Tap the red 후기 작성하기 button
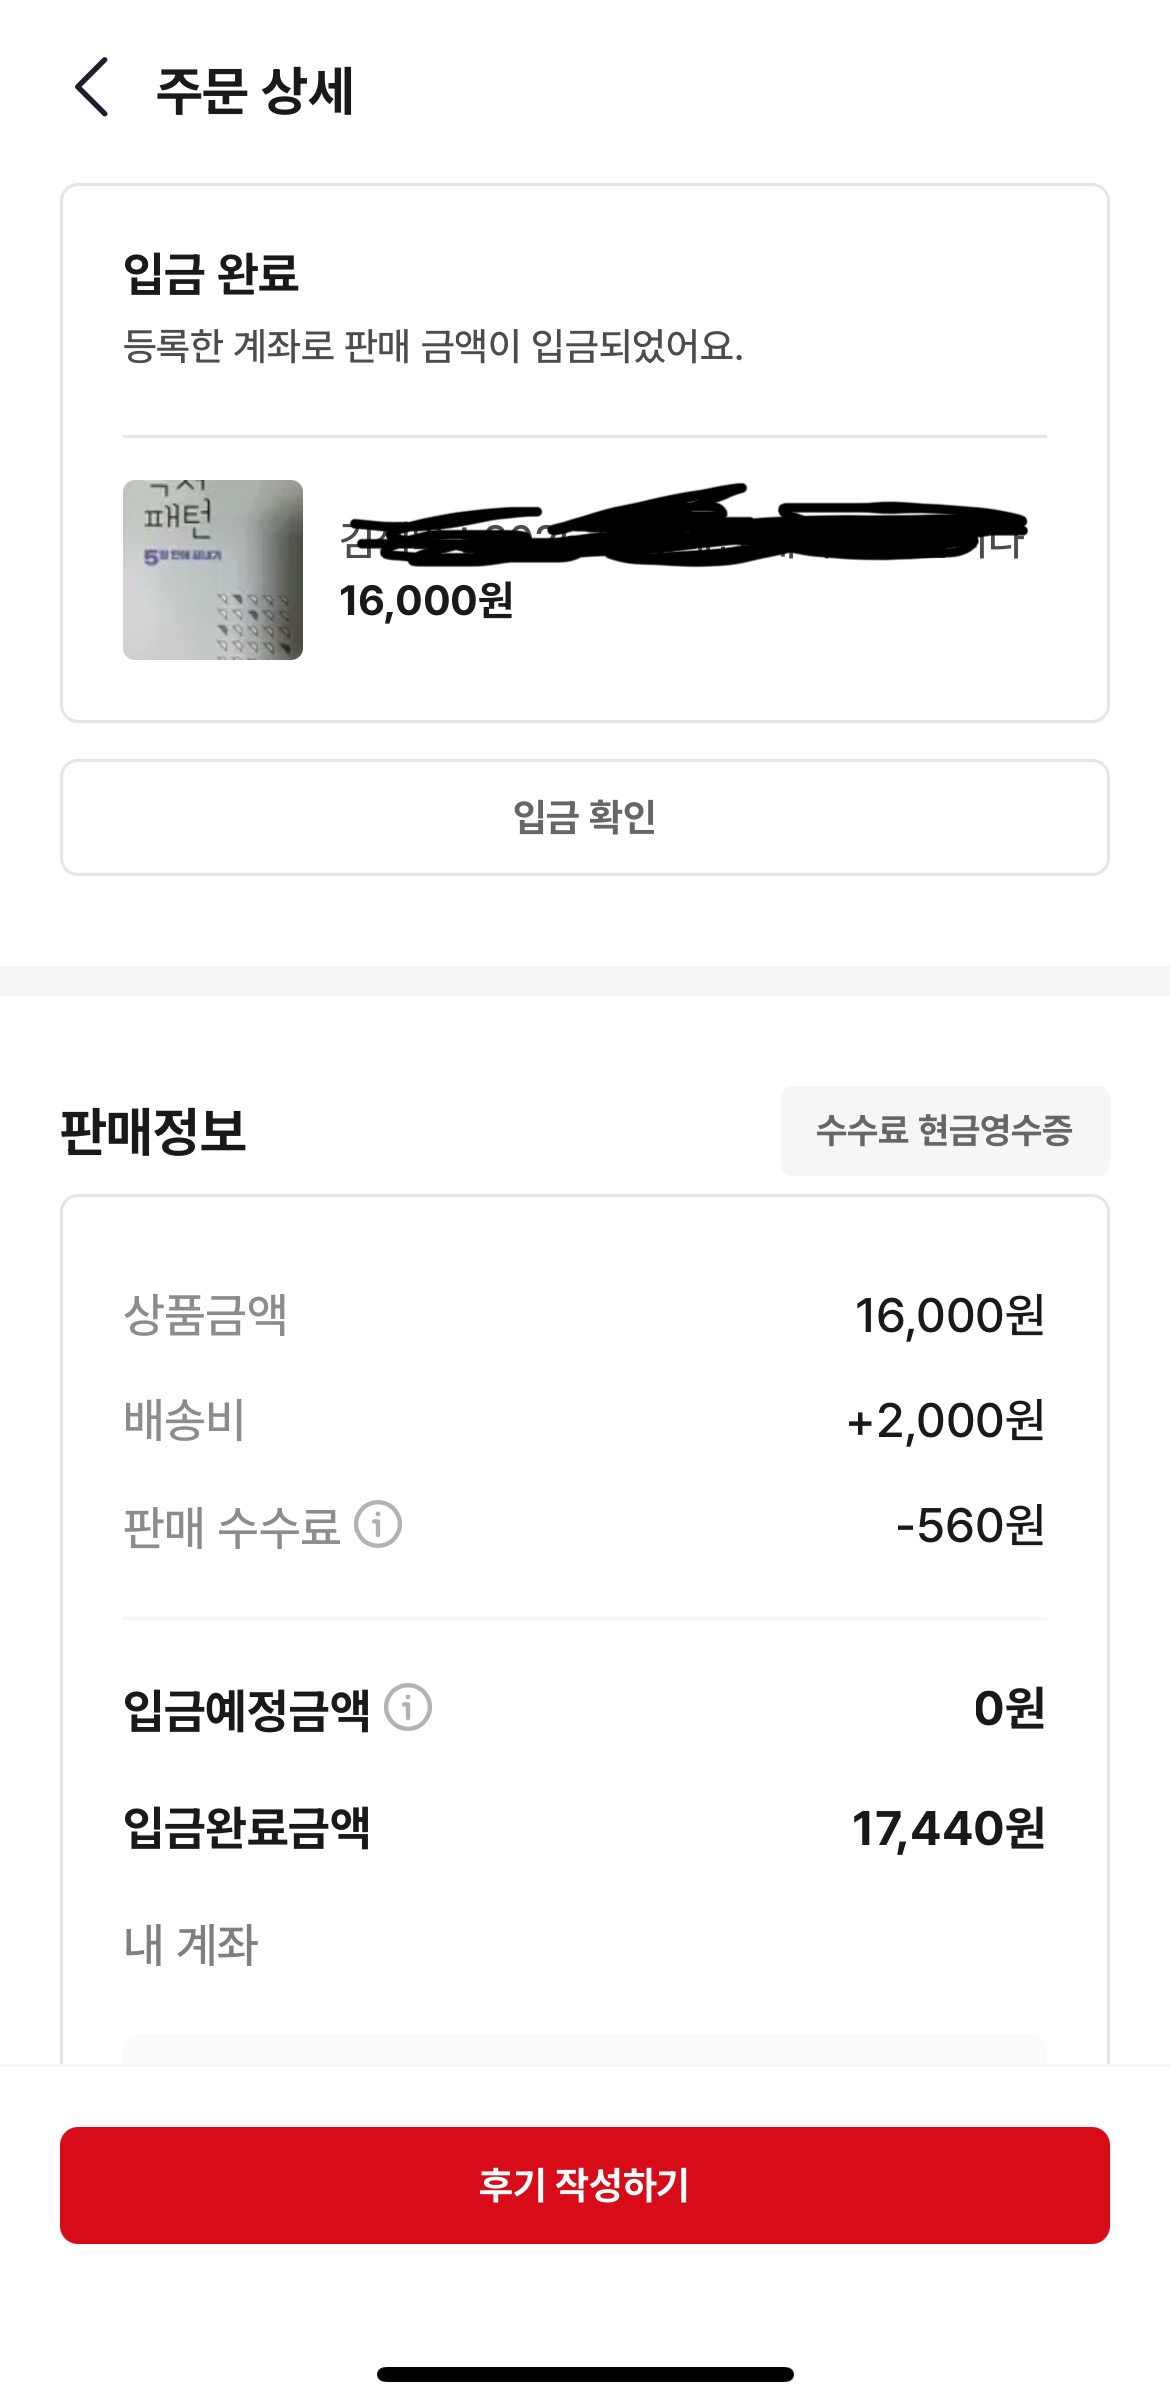 [585, 2185]
